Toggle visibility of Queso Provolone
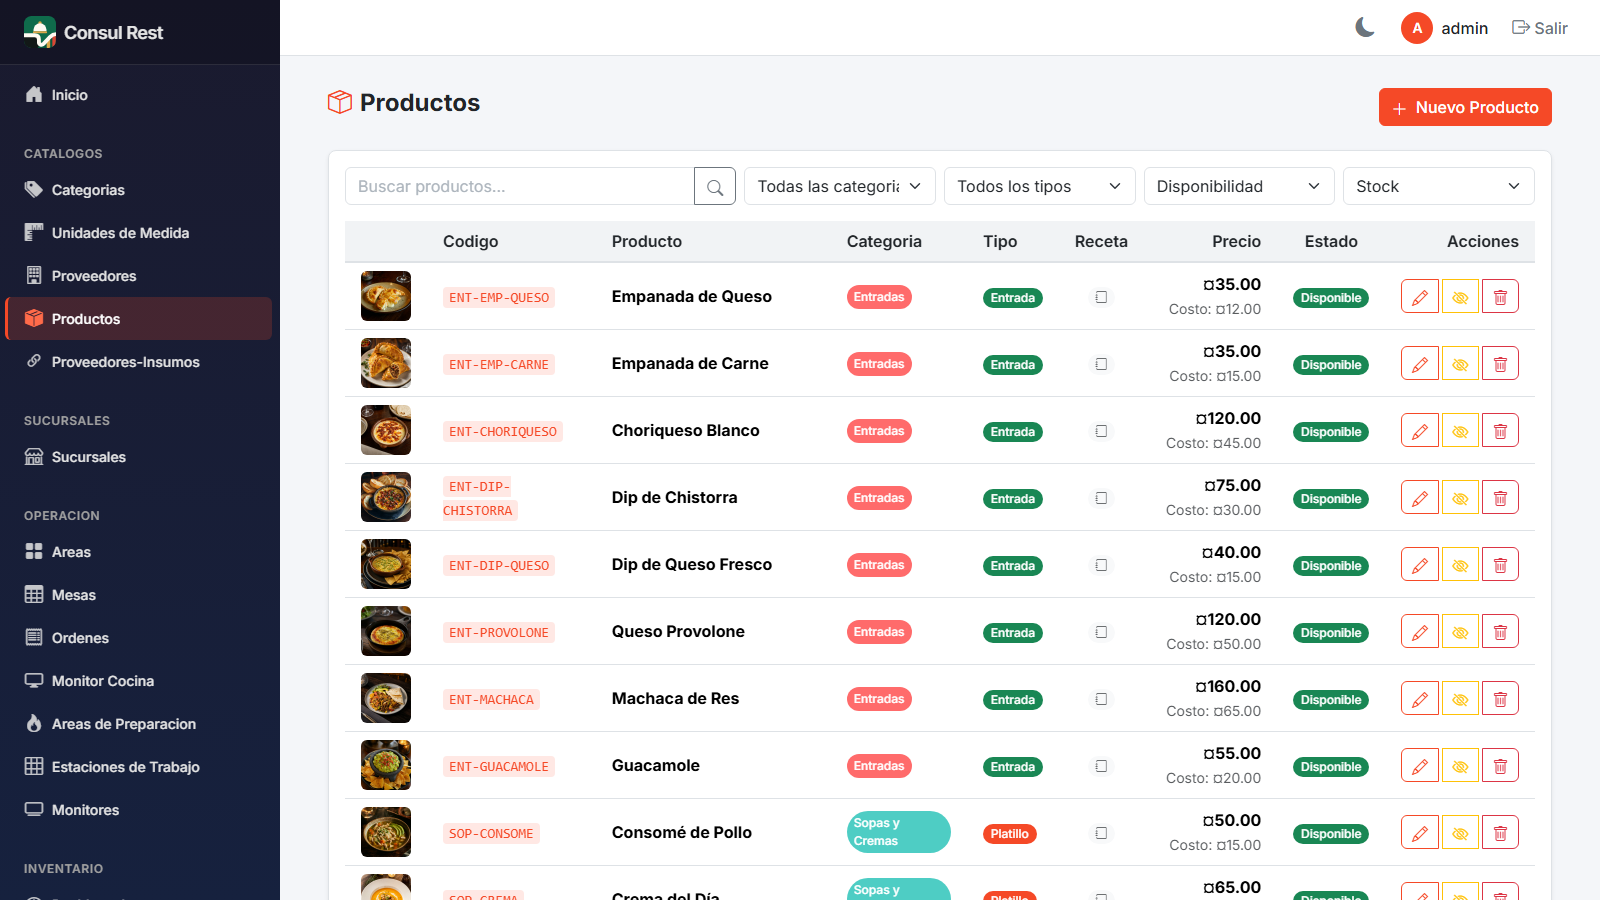1600x900 pixels. click(x=1460, y=632)
